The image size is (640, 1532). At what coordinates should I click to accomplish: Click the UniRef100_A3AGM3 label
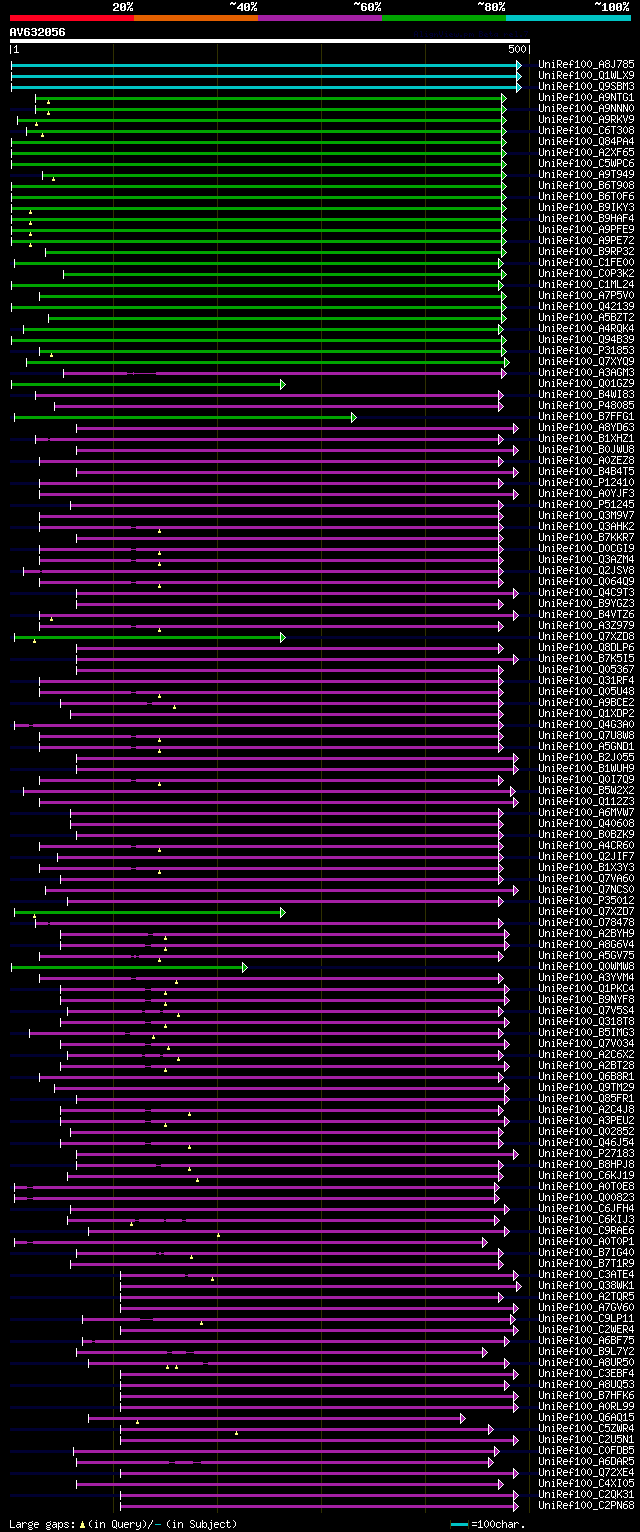tap(586, 373)
